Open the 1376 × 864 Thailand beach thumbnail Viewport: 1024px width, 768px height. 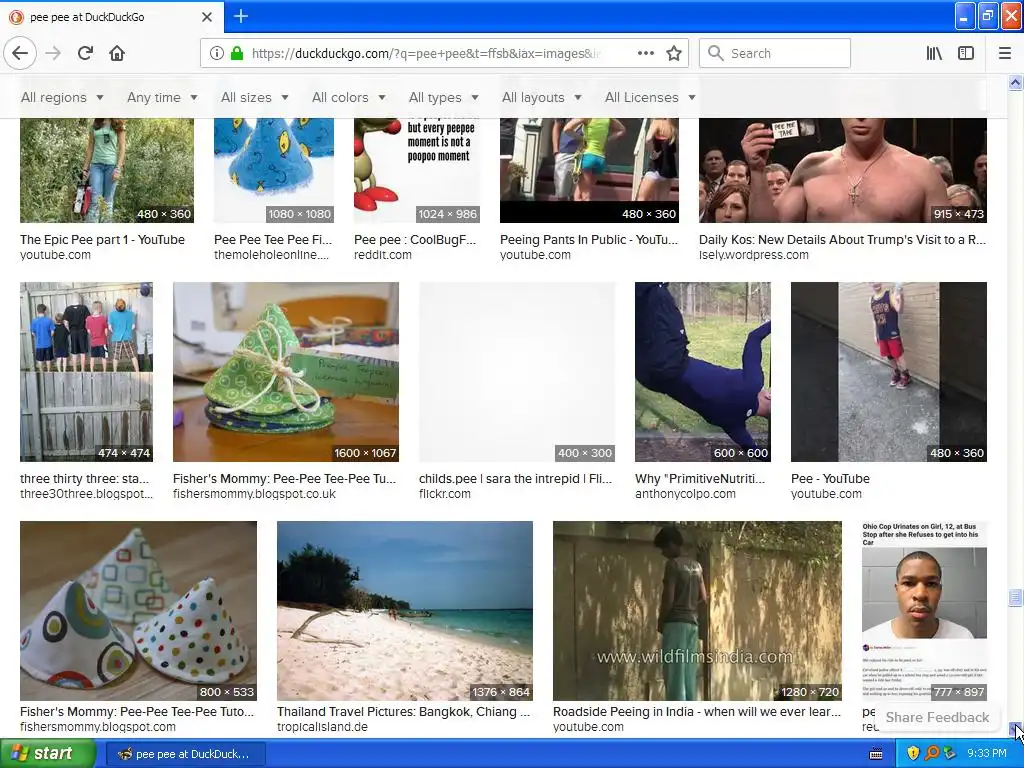404,611
